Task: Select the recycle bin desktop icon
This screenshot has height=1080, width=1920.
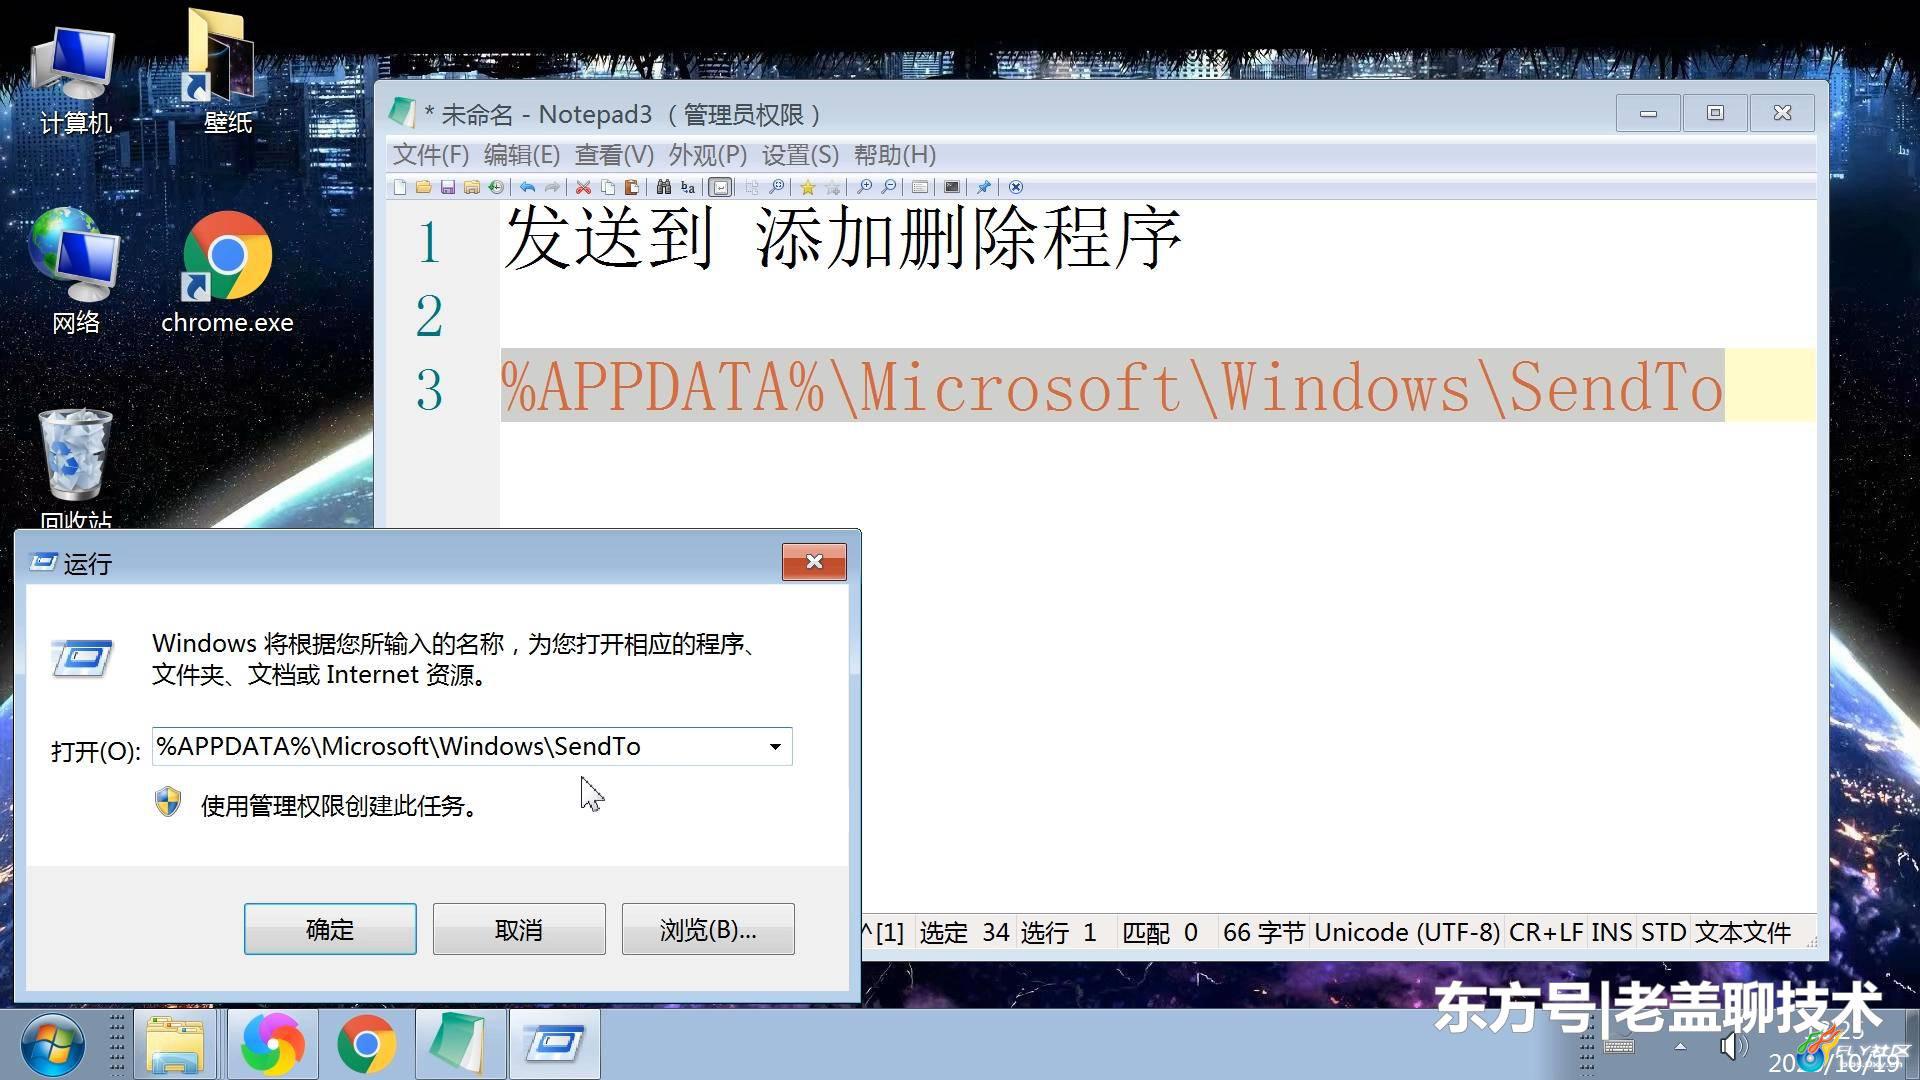Action: point(75,468)
